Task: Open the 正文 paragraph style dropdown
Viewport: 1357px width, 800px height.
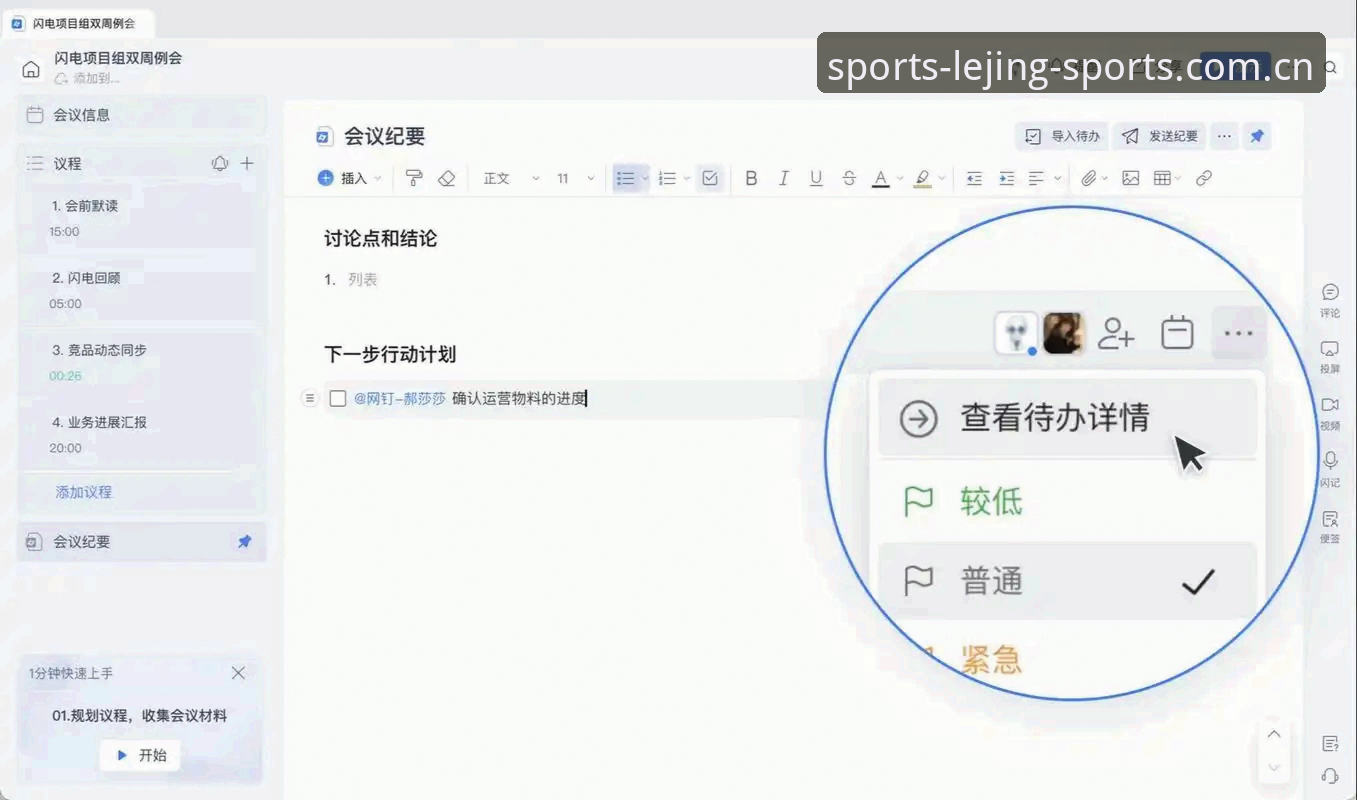Action: (511, 178)
